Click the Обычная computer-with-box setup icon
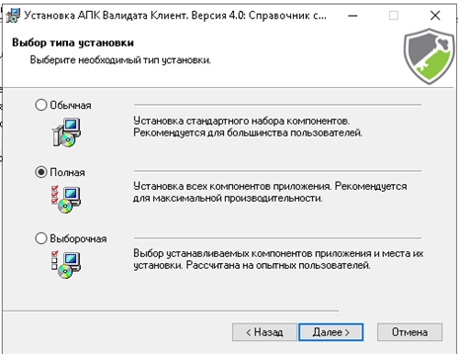The width and height of the screenshot is (464, 364). click(67, 132)
